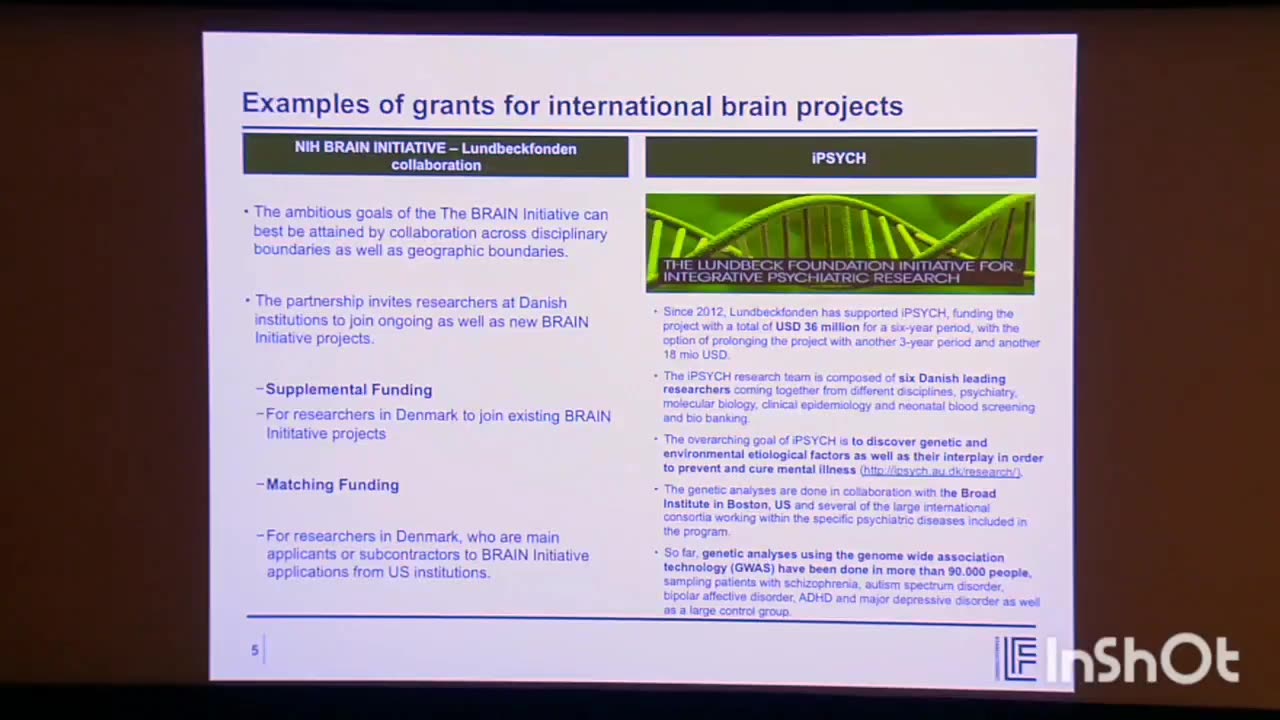Click the line 'boundaries as well as geographic boundaries.'

(x=410, y=251)
